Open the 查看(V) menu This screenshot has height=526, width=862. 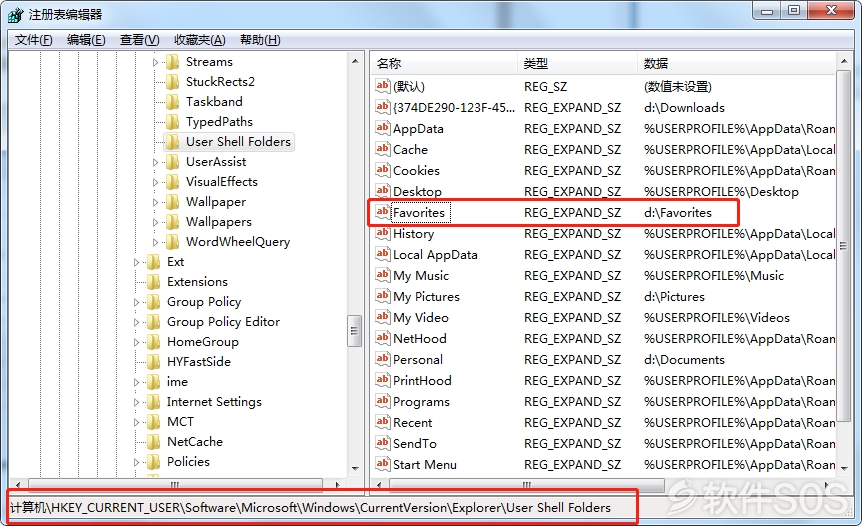coord(140,40)
